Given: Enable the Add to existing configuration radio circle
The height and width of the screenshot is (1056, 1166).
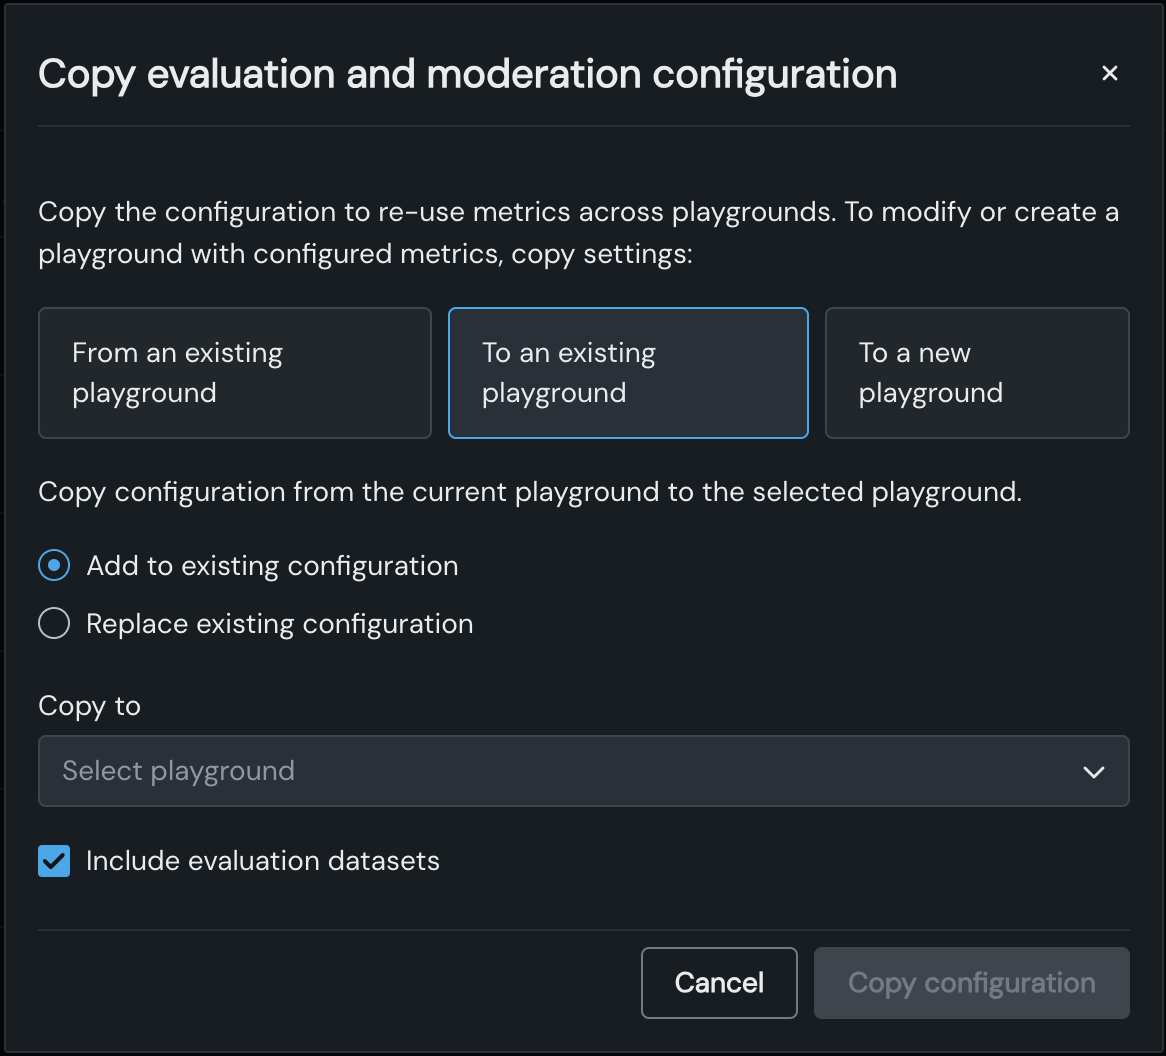Looking at the screenshot, I should pyautogui.click(x=54, y=566).
